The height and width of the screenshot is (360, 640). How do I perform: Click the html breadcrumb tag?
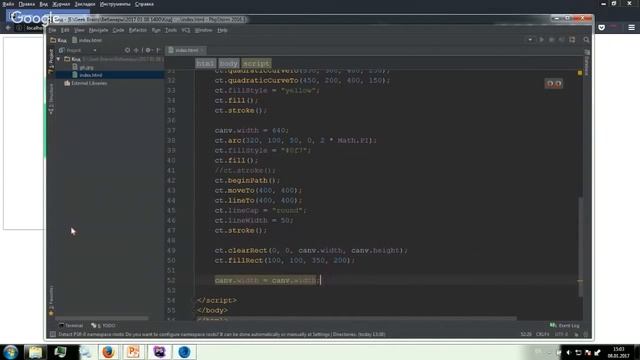(205, 64)
